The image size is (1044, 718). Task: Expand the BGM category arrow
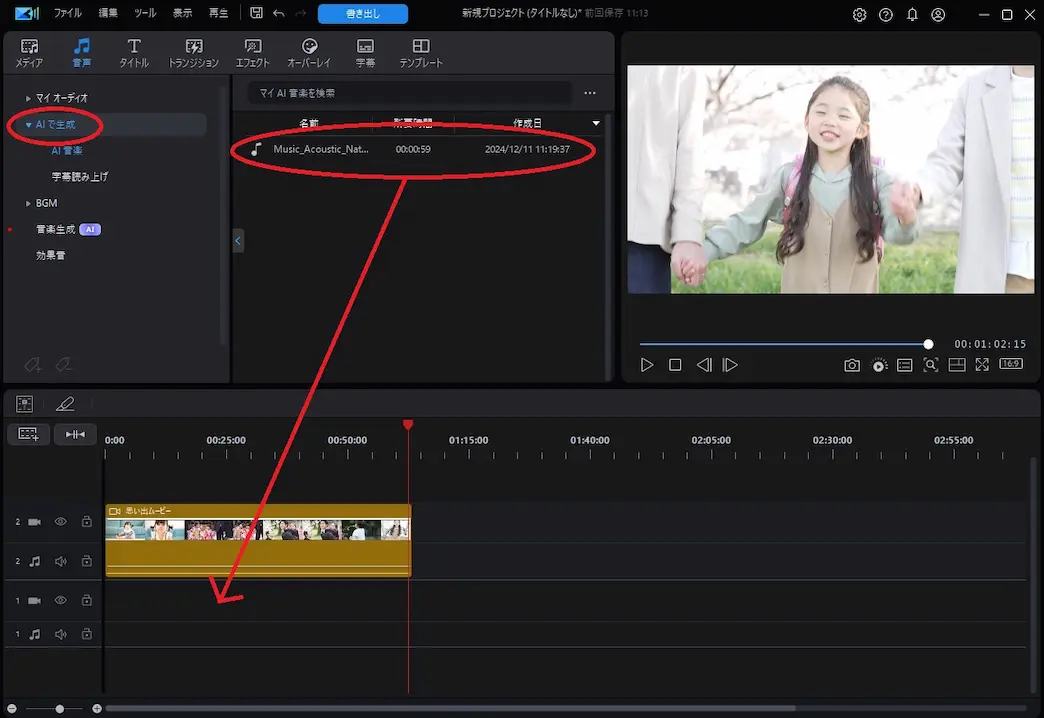tap(29, 203)
